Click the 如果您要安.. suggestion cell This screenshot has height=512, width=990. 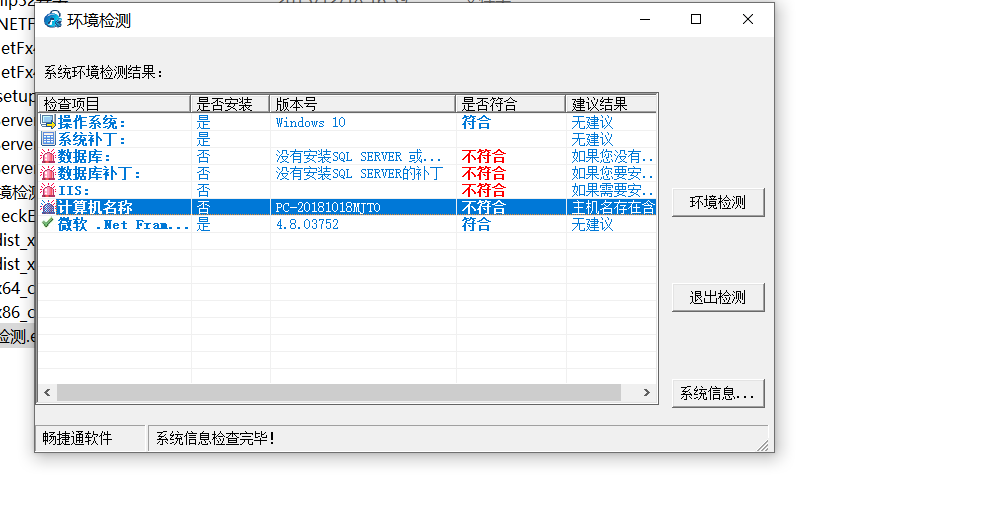pyautogui.click(x=612, y=174)
